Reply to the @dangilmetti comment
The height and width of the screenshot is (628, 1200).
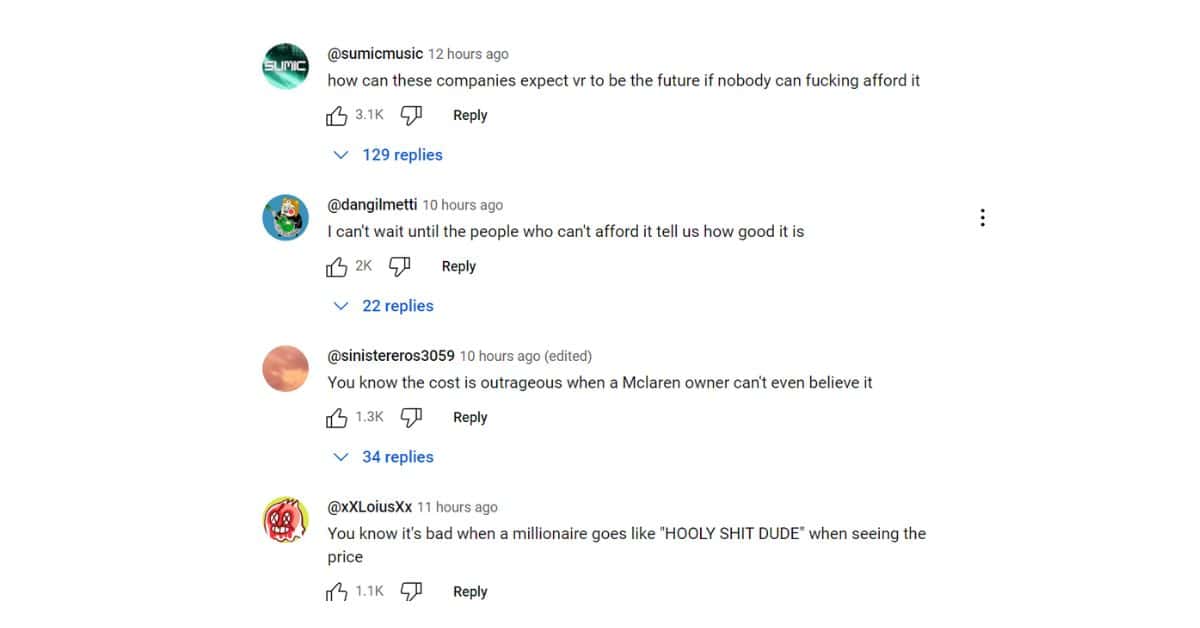pyautogui.click(x=458, y=266)
